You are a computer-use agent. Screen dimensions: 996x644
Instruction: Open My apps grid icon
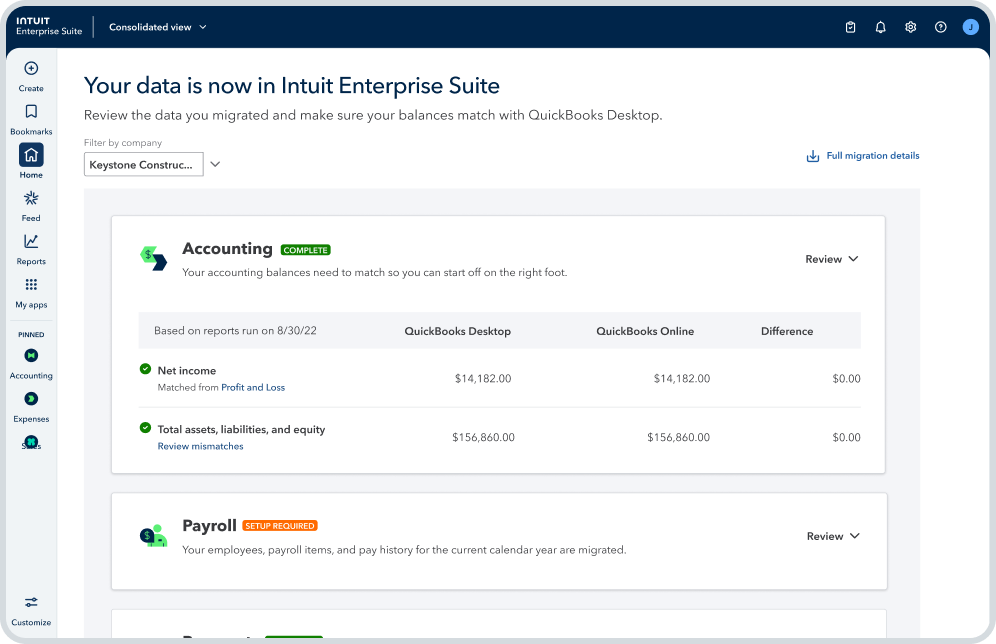[x=31, y=285]
